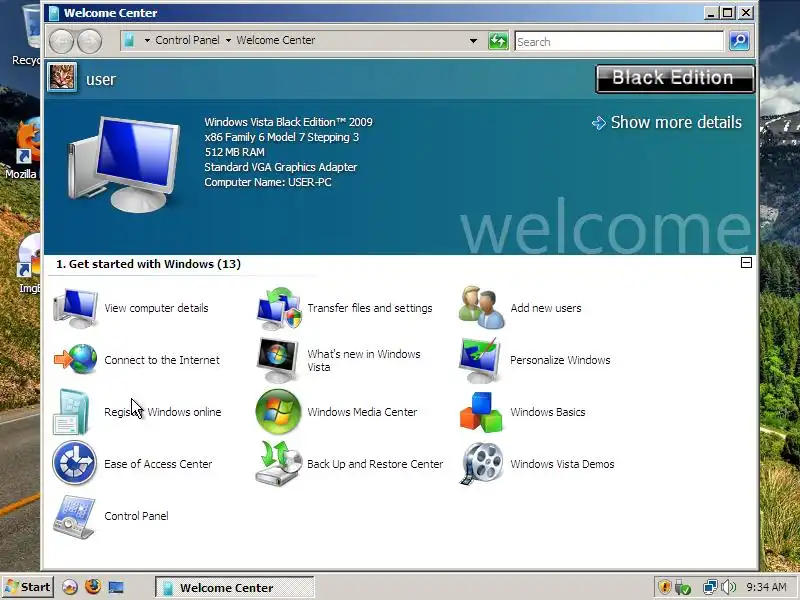Click Transfer files and settings label
The width and height of the screenshot is (800, 600).
pos(370,308)
